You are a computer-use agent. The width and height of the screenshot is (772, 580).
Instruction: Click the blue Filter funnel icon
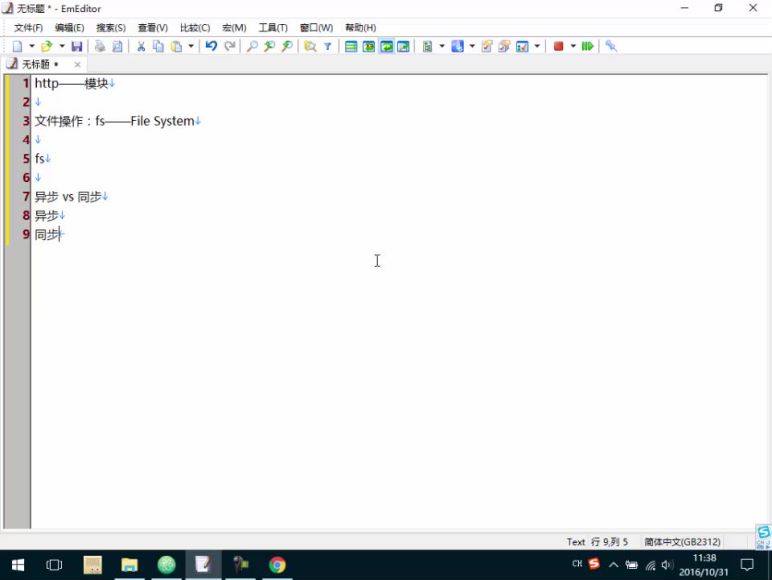click(327, 46)
